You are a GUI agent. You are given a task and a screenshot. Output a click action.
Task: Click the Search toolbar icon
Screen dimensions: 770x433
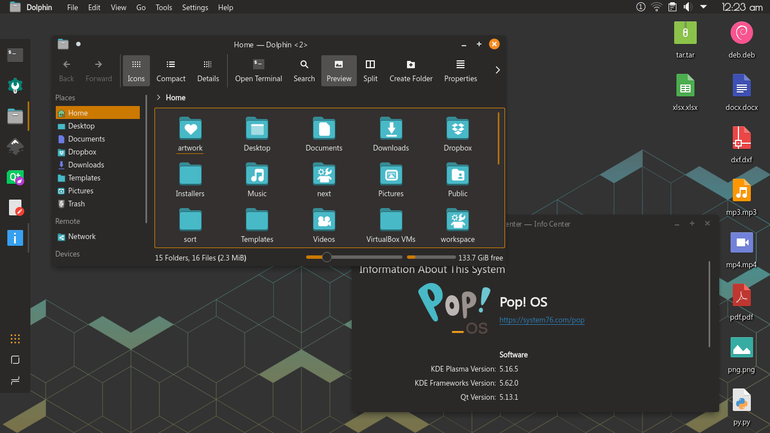[x=304, y=71]
